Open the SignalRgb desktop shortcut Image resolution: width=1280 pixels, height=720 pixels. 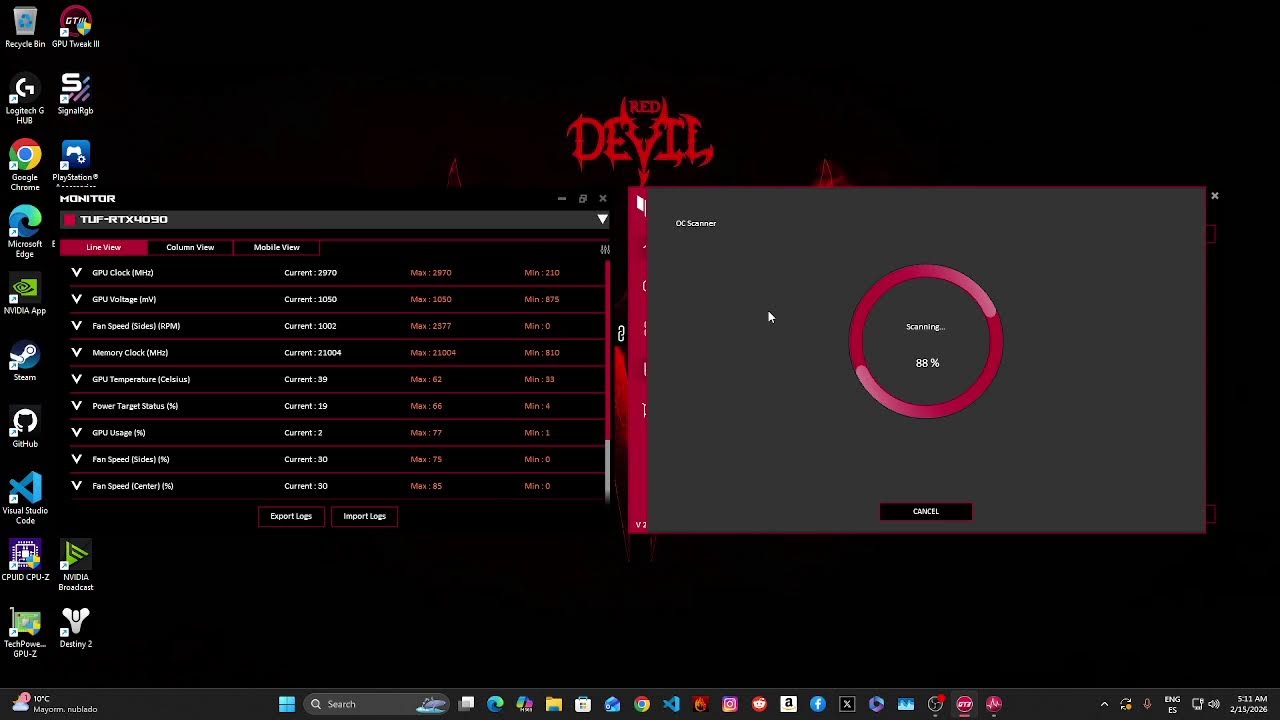pos(75,95)
